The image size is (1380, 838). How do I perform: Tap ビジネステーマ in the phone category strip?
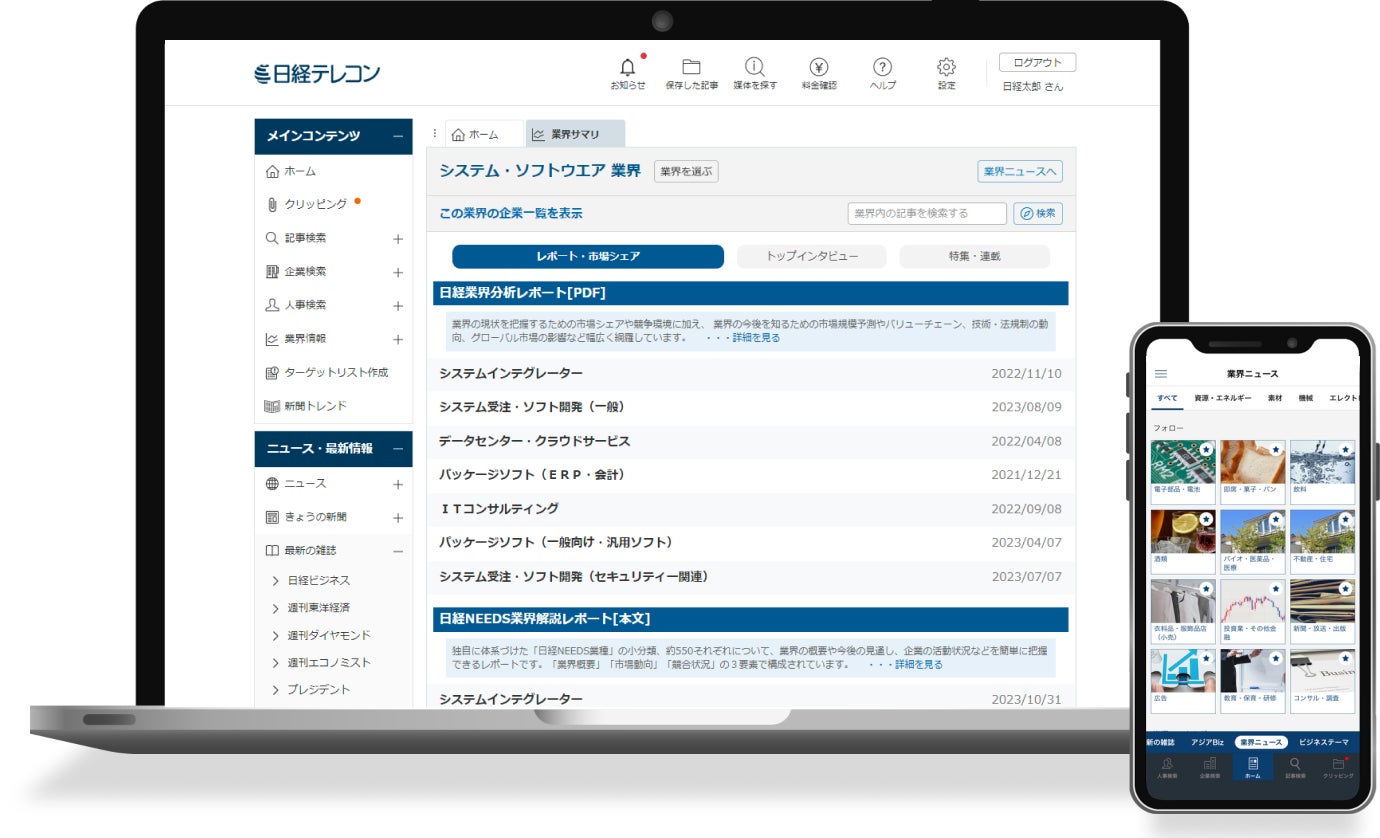(x=1324, y=742)
